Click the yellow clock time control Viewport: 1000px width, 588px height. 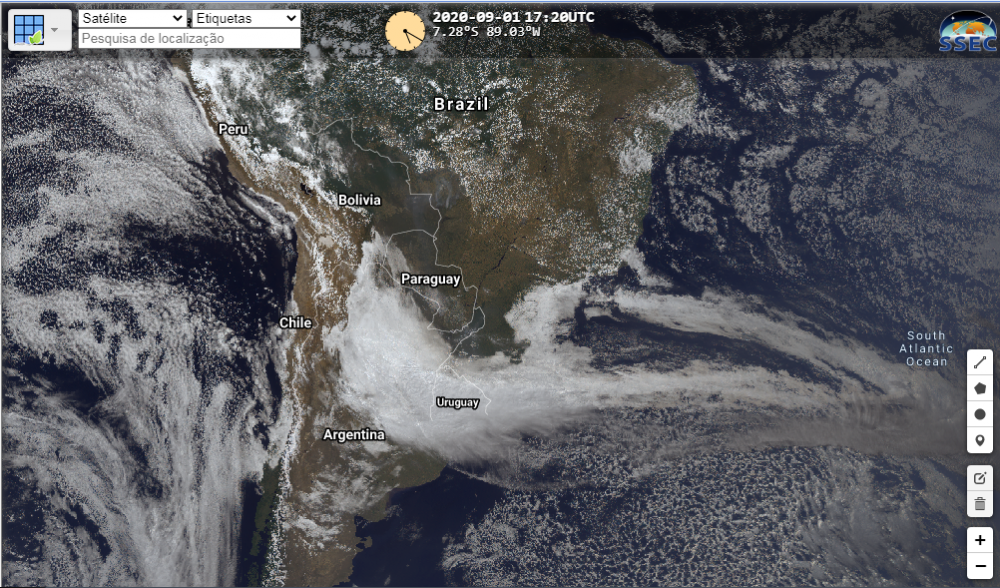coord(405,31)
